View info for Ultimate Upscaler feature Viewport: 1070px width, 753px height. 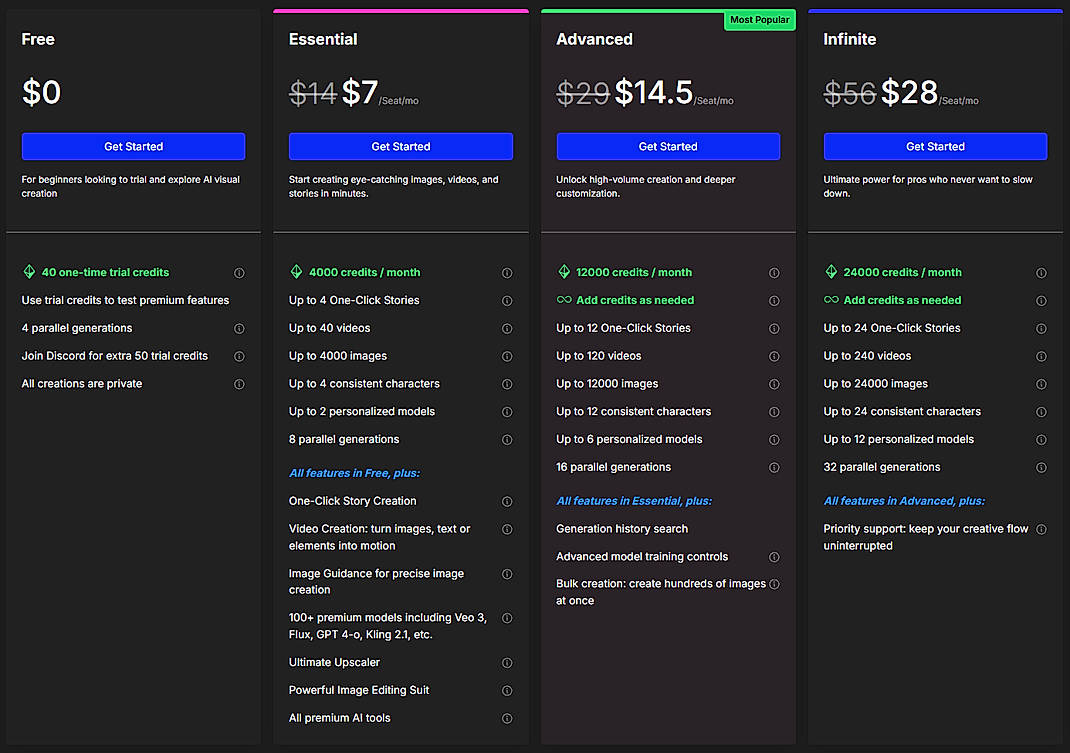(507, 662)
